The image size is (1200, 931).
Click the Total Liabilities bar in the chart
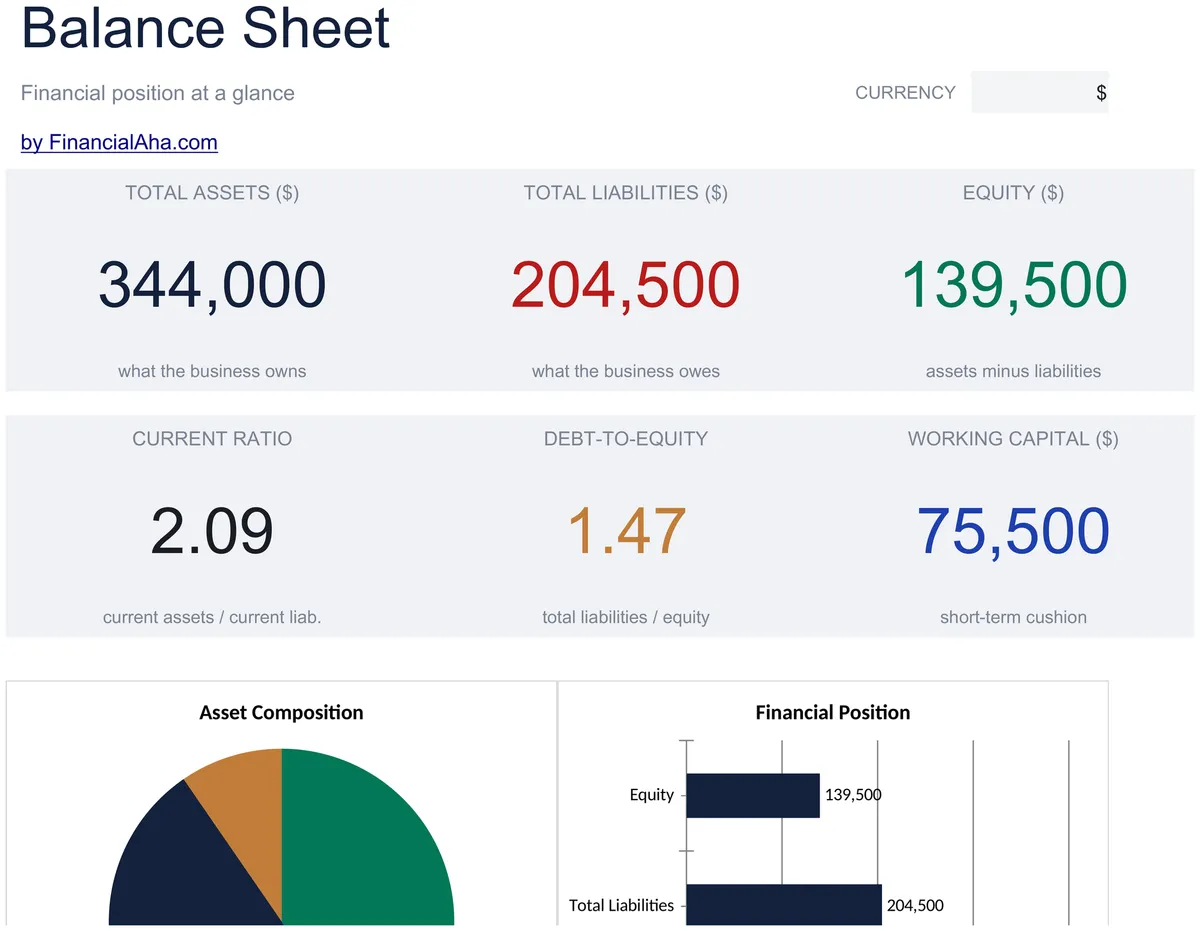784,904
